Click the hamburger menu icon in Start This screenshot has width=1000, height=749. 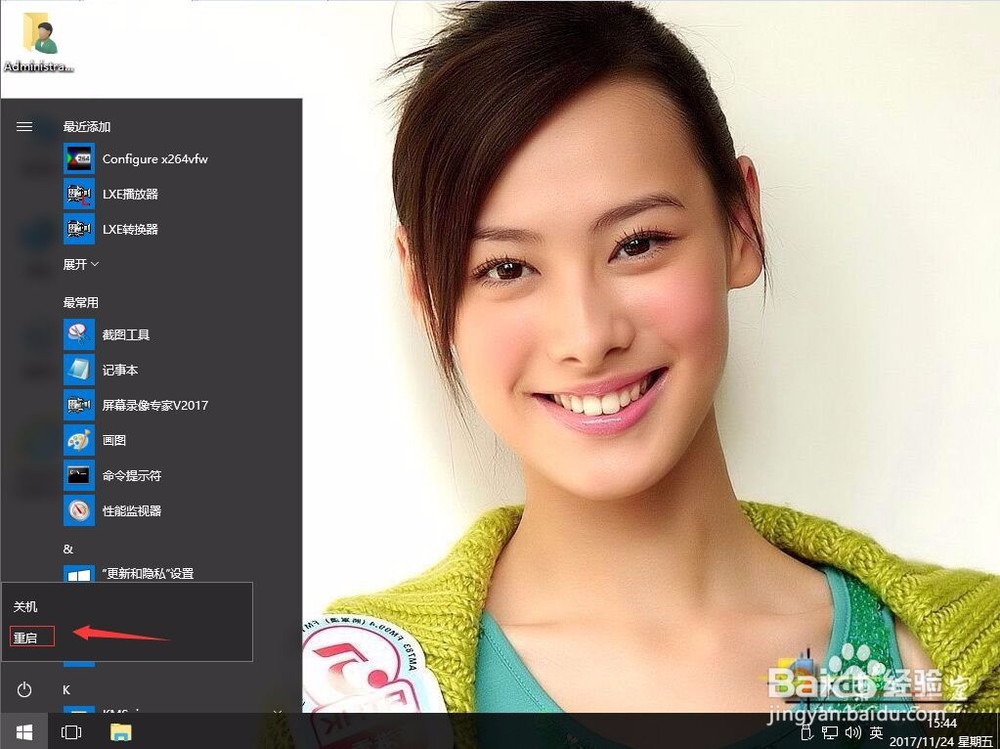24,126
